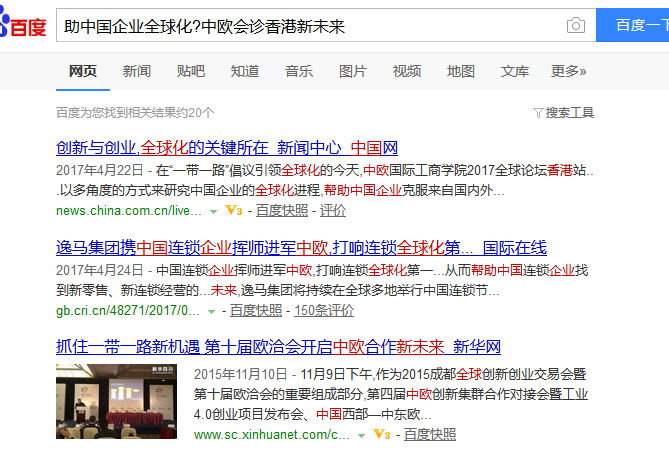
Task: Open 百度快照 for the 中国网 result
Action: point(282,210)
